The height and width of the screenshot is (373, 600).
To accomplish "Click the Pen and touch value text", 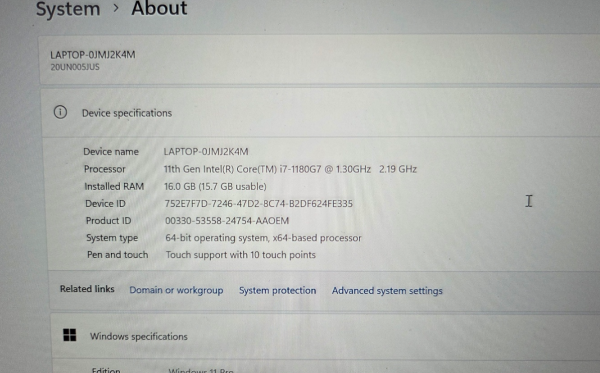I will [241, 255].
